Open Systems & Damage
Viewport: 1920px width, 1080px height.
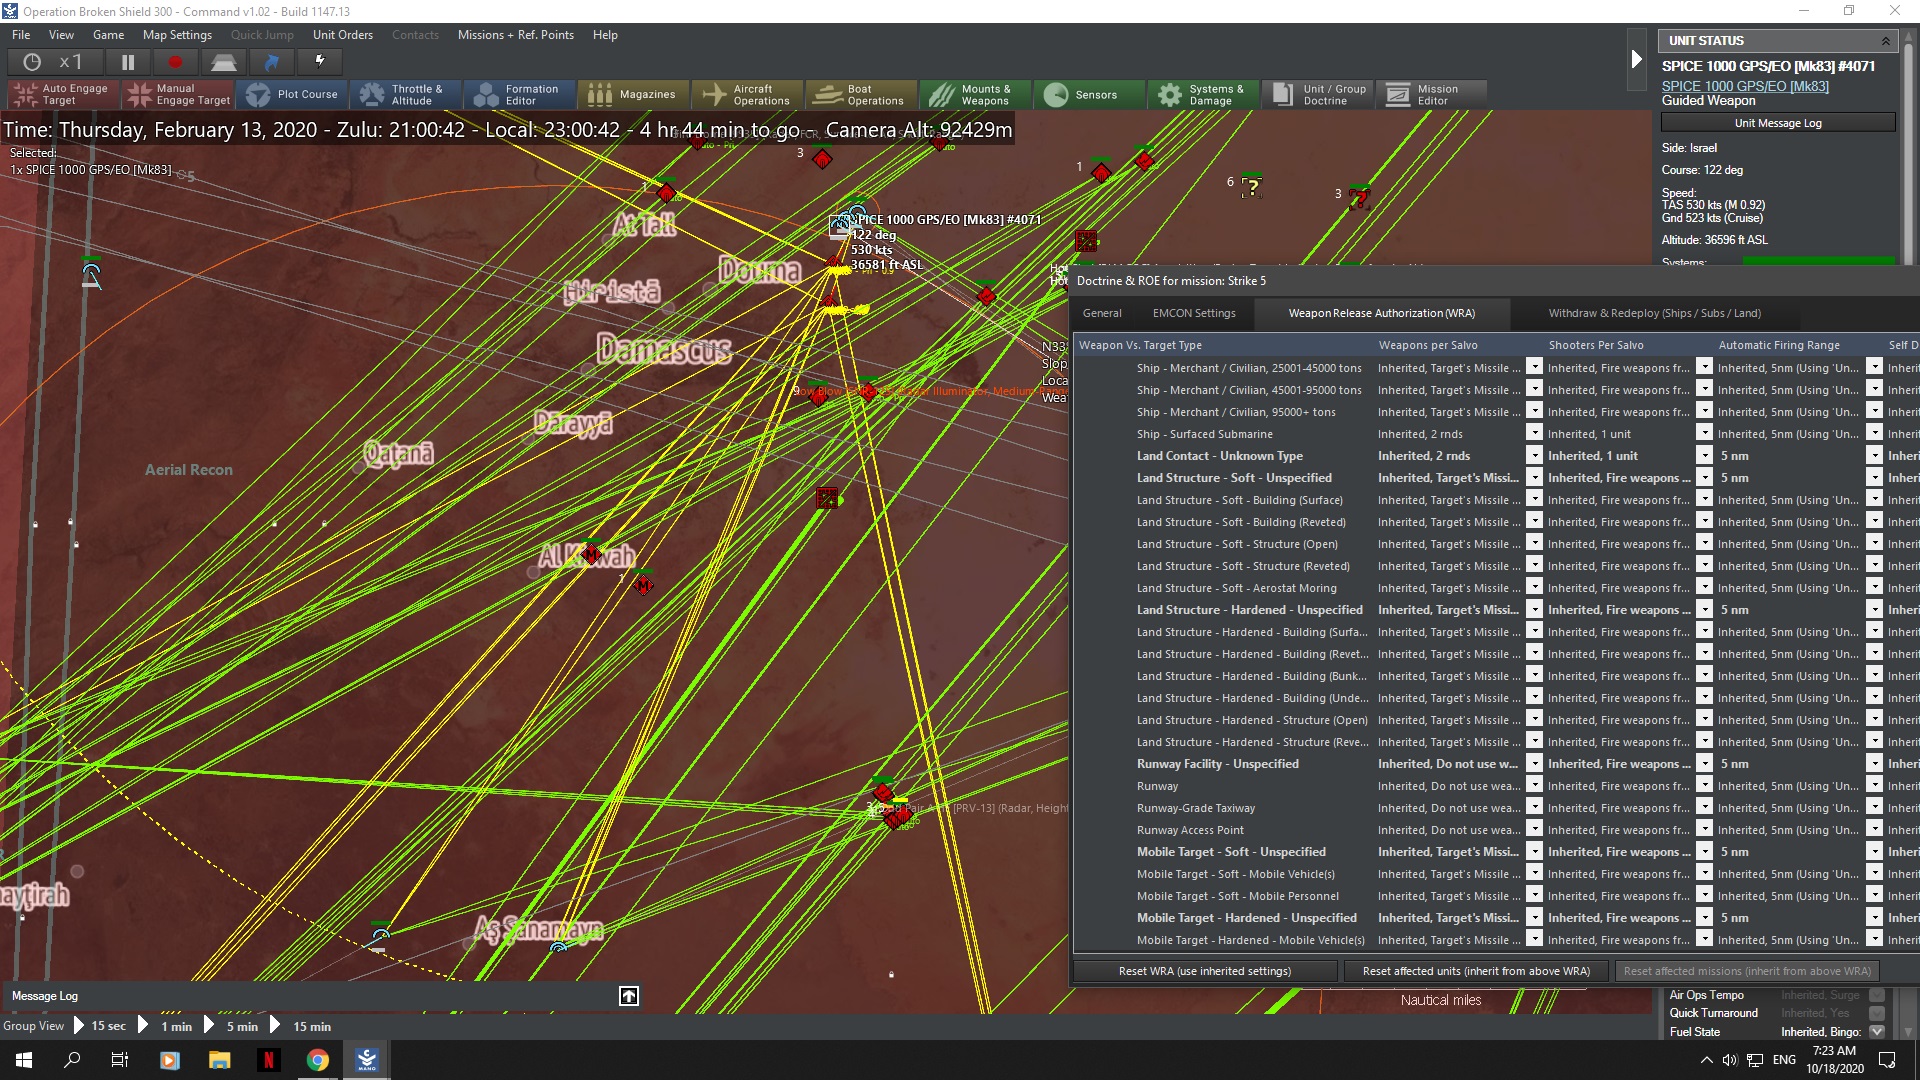pos(1204,95)
